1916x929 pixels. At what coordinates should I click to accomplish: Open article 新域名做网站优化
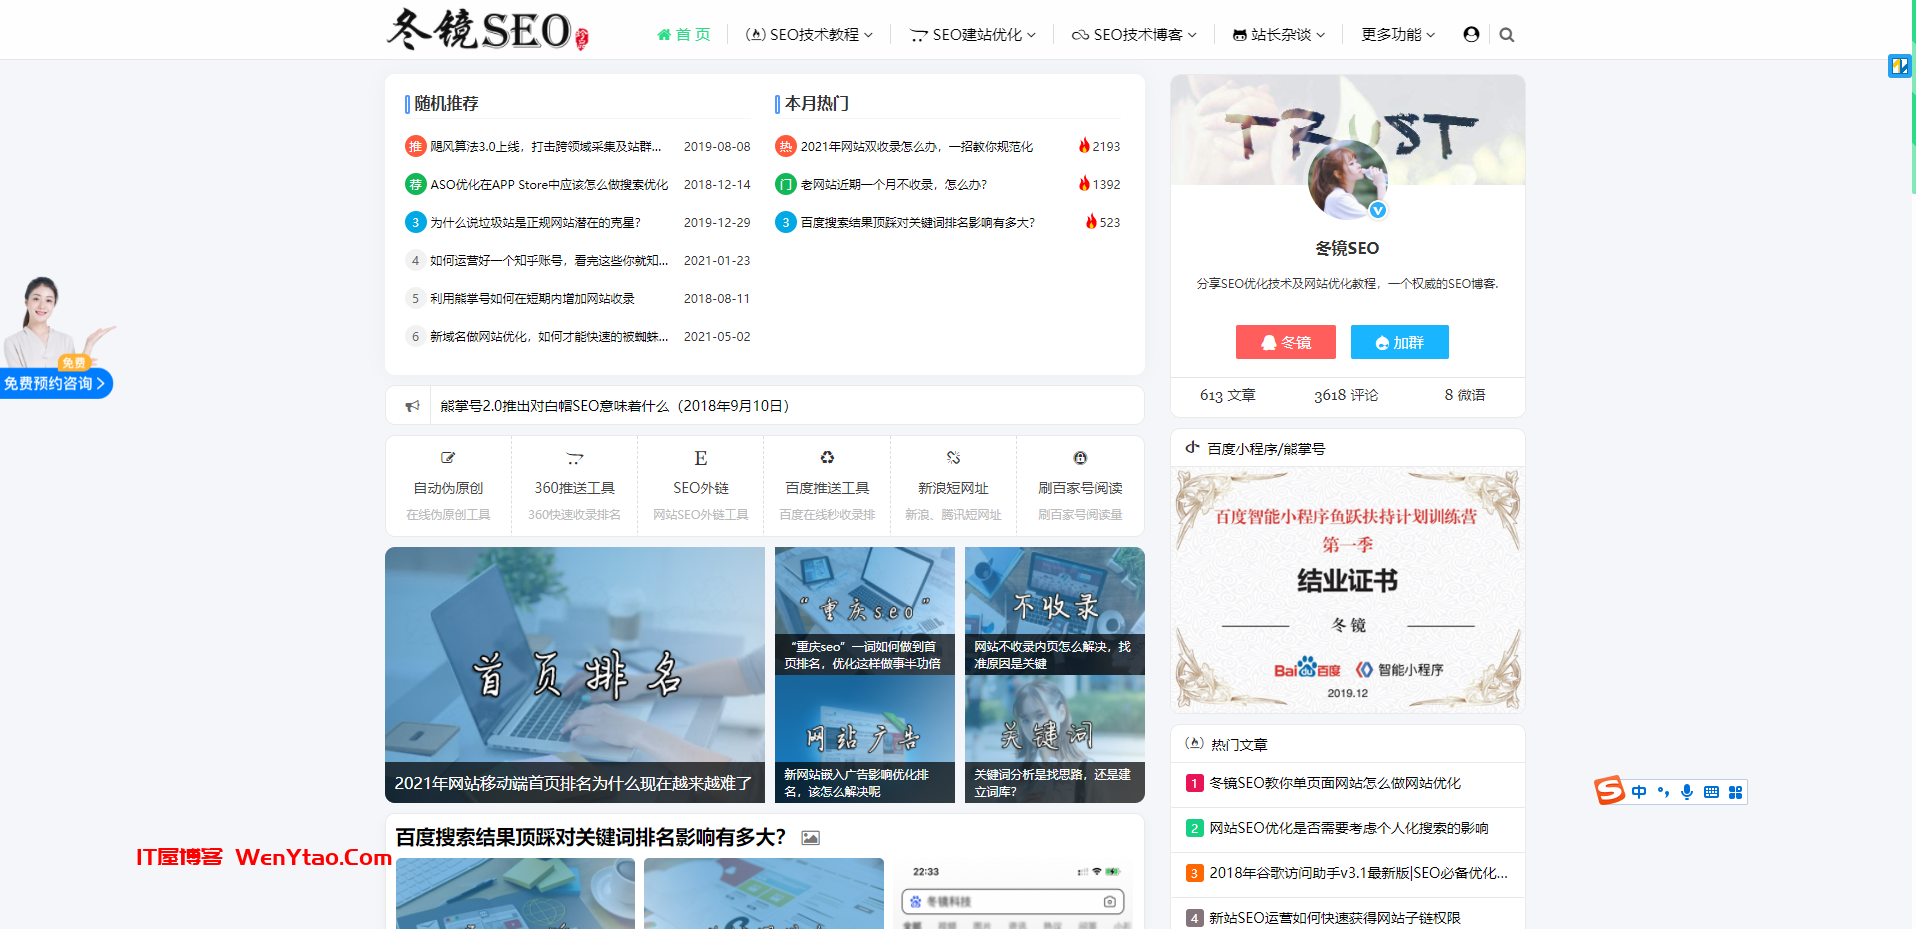tap(549, 336)
